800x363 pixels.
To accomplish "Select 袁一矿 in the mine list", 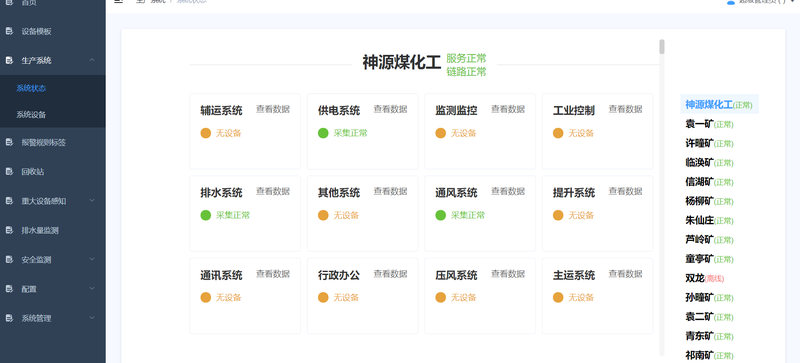I will click(710, 124).
